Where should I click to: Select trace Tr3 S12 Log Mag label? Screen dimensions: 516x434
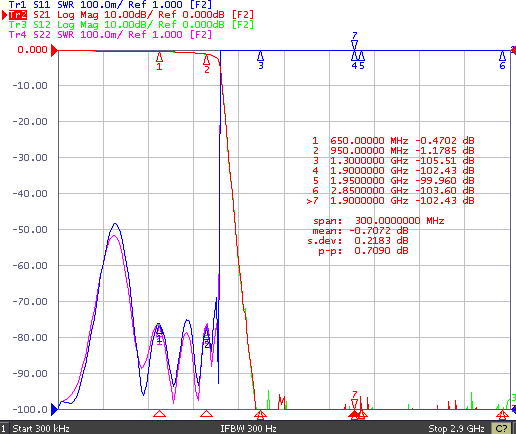131,25
